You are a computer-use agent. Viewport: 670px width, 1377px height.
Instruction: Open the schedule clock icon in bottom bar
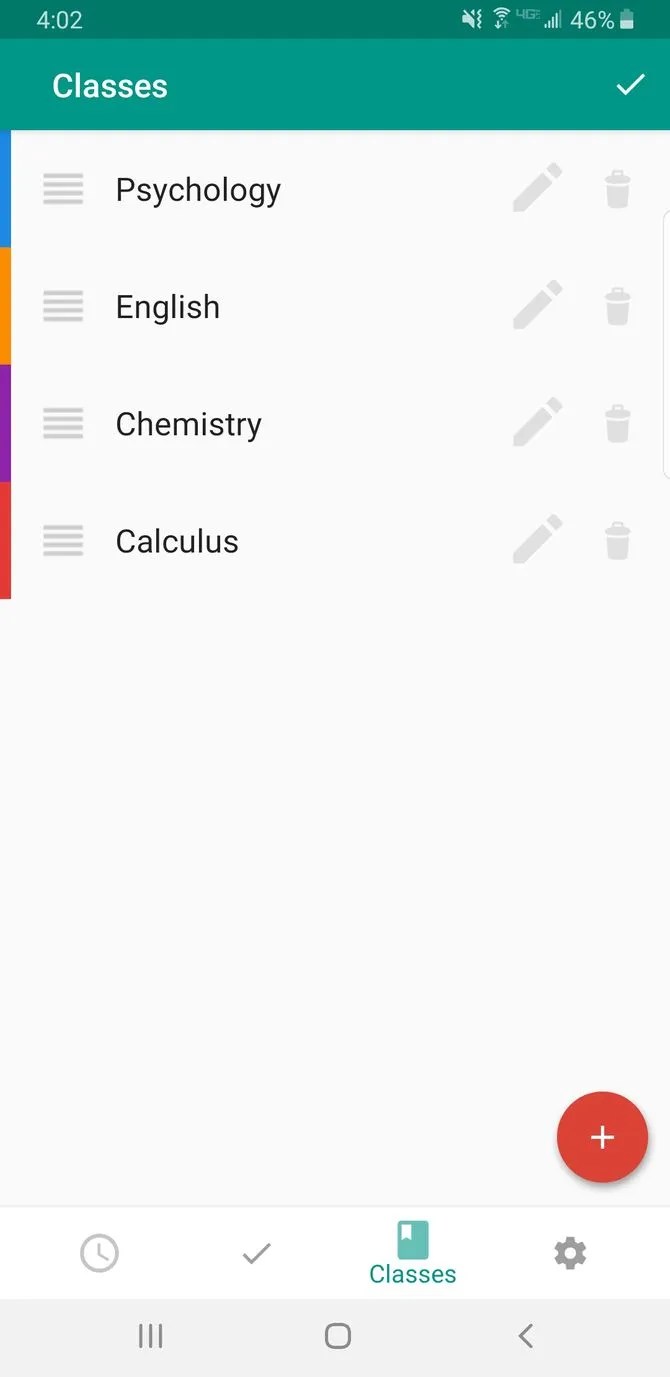[99, 1253]
